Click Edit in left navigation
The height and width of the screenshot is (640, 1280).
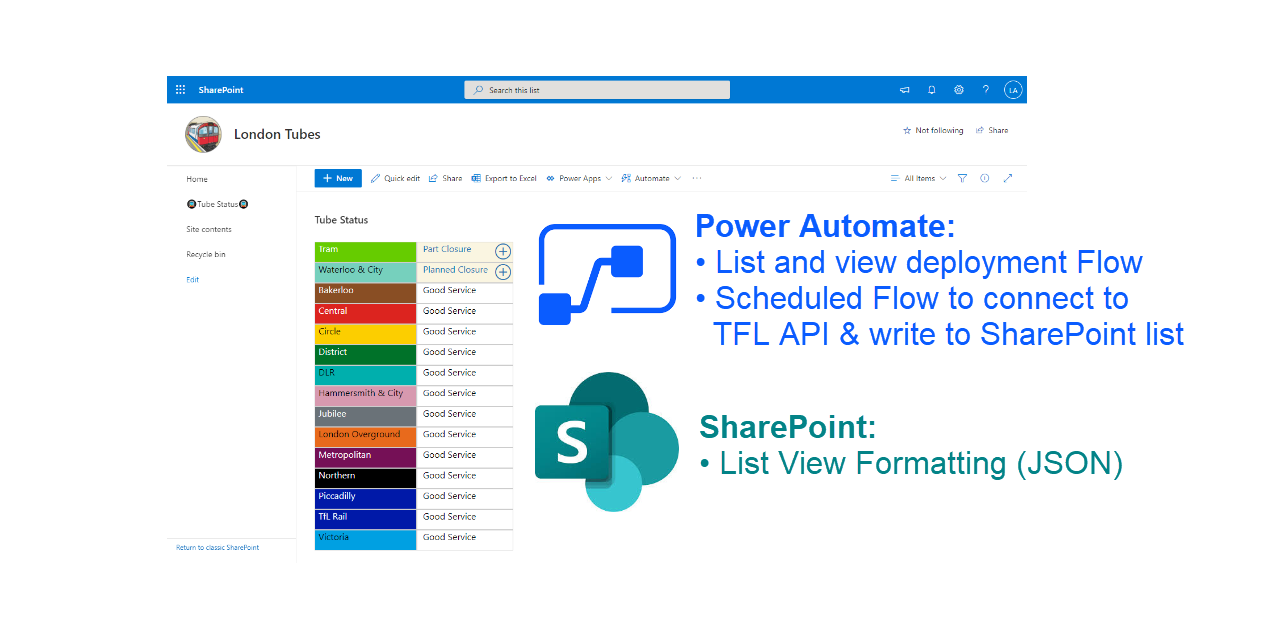tap(193, 279)
